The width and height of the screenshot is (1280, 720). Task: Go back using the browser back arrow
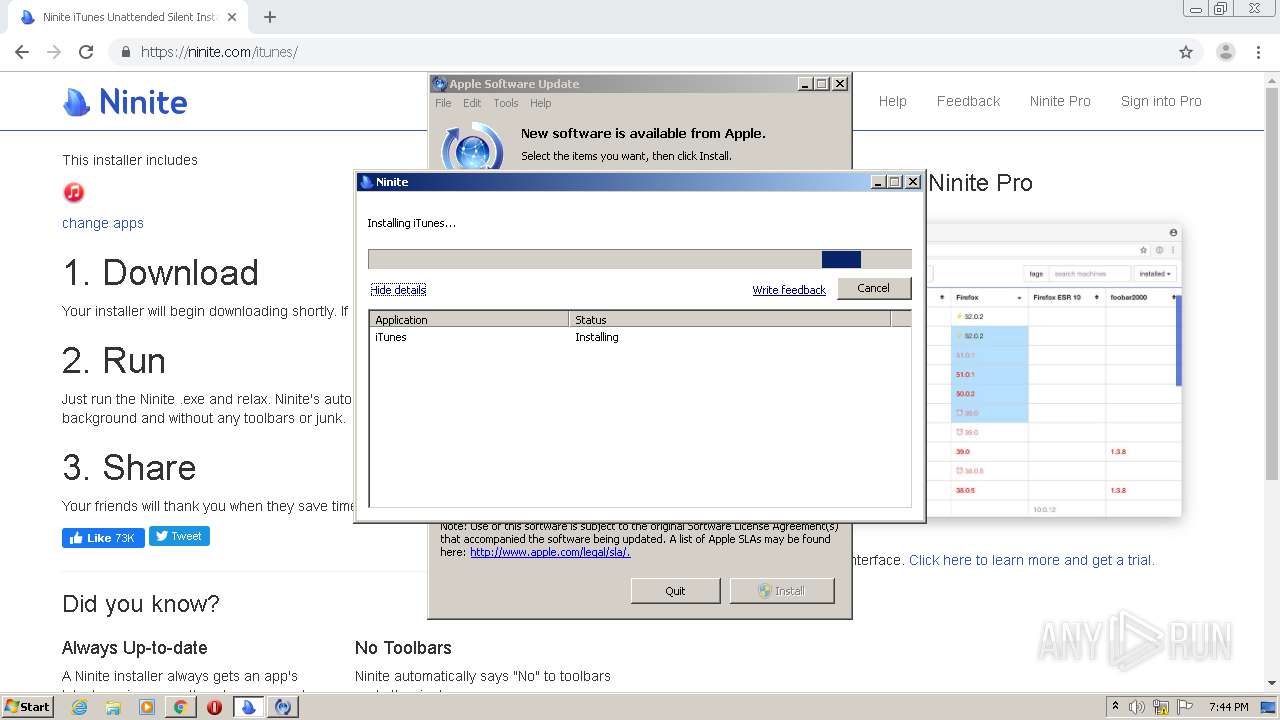click(x=22, y=52)
